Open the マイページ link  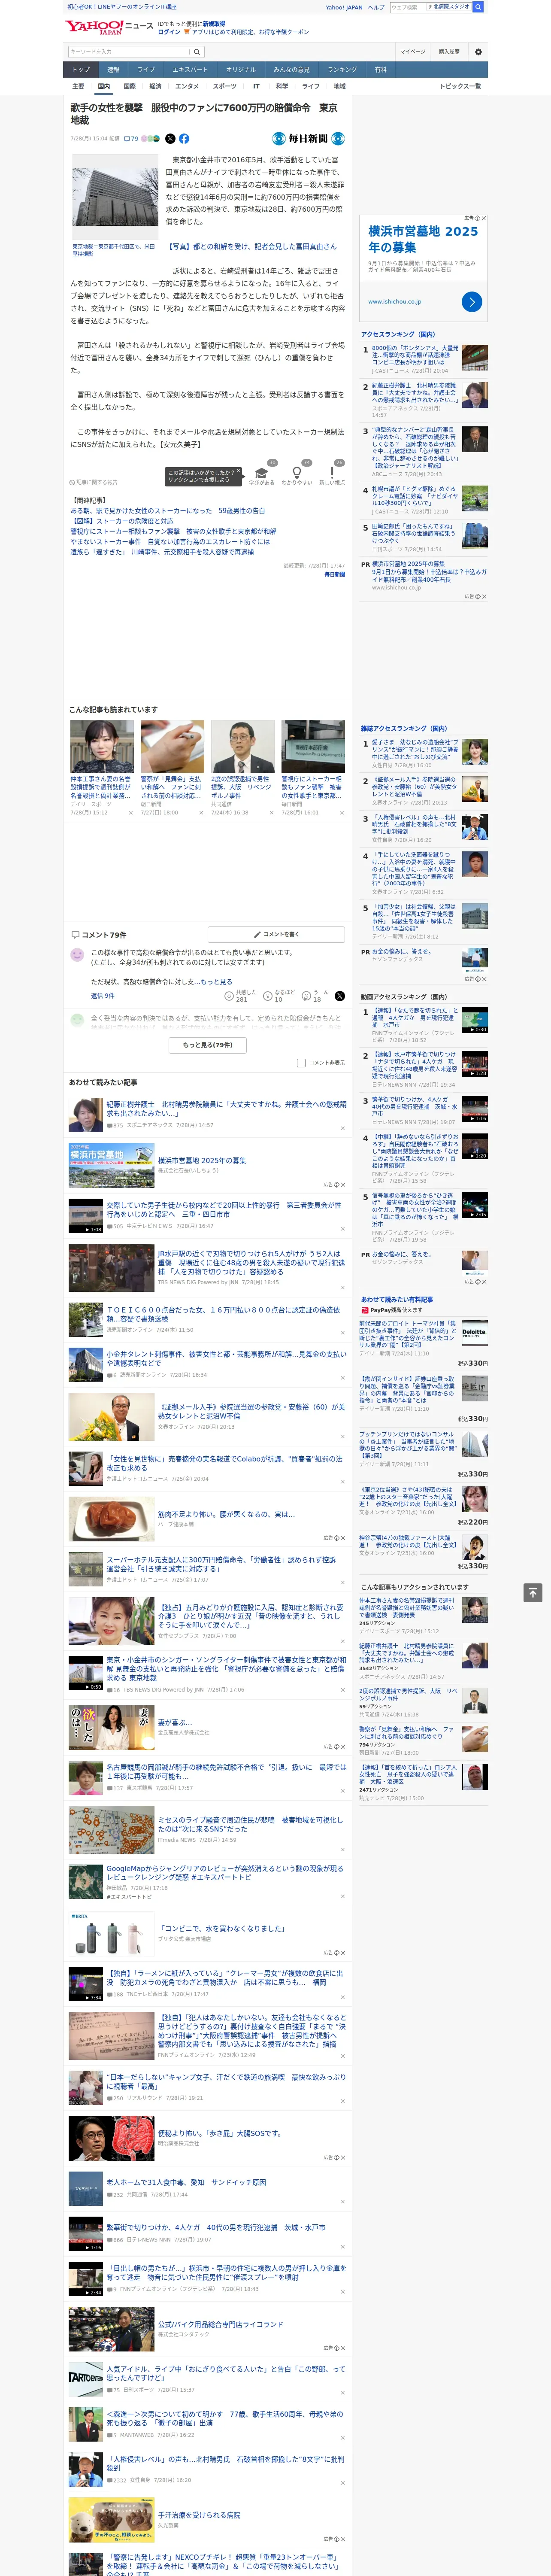412,52
